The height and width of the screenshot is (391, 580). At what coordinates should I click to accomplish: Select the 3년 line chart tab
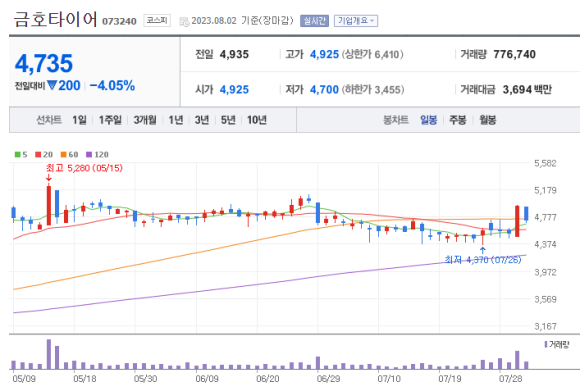pyautogui.click(x=202, y=120)
